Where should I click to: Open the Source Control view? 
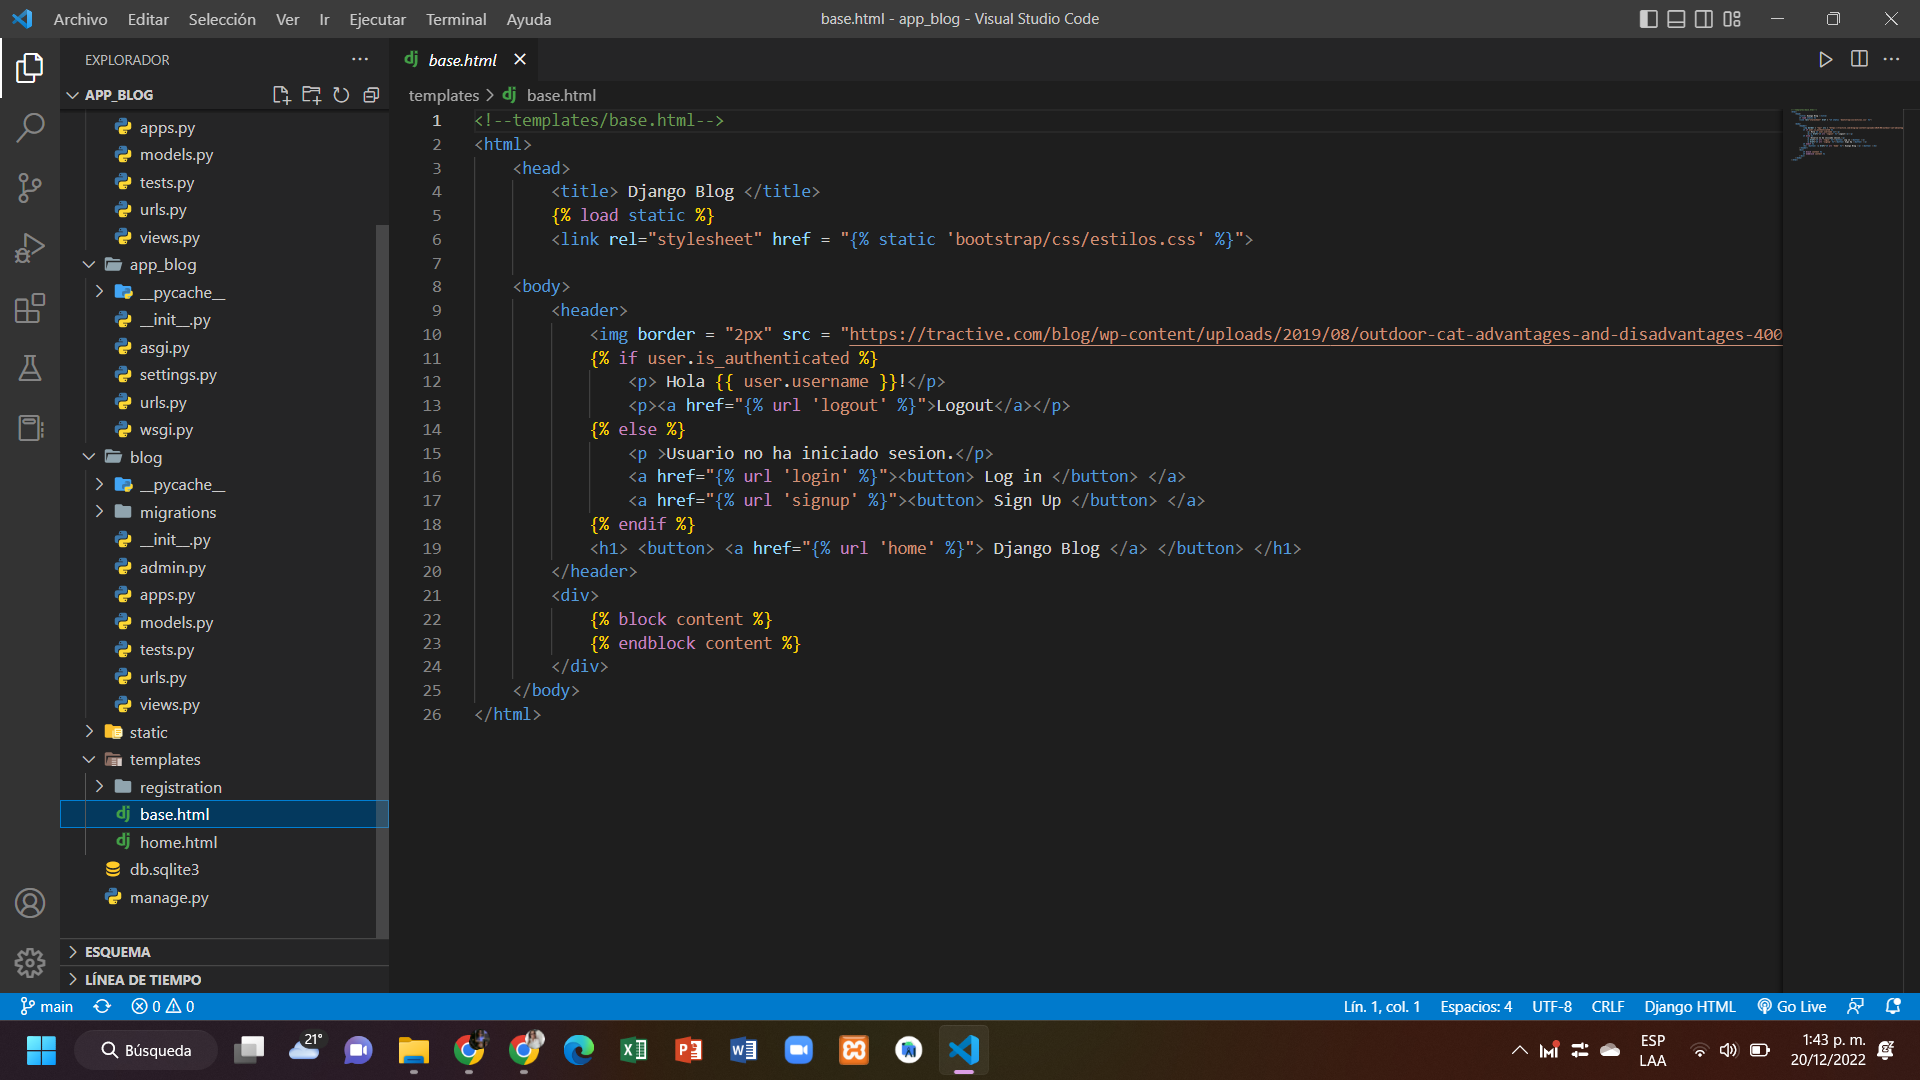click(30, 188)
